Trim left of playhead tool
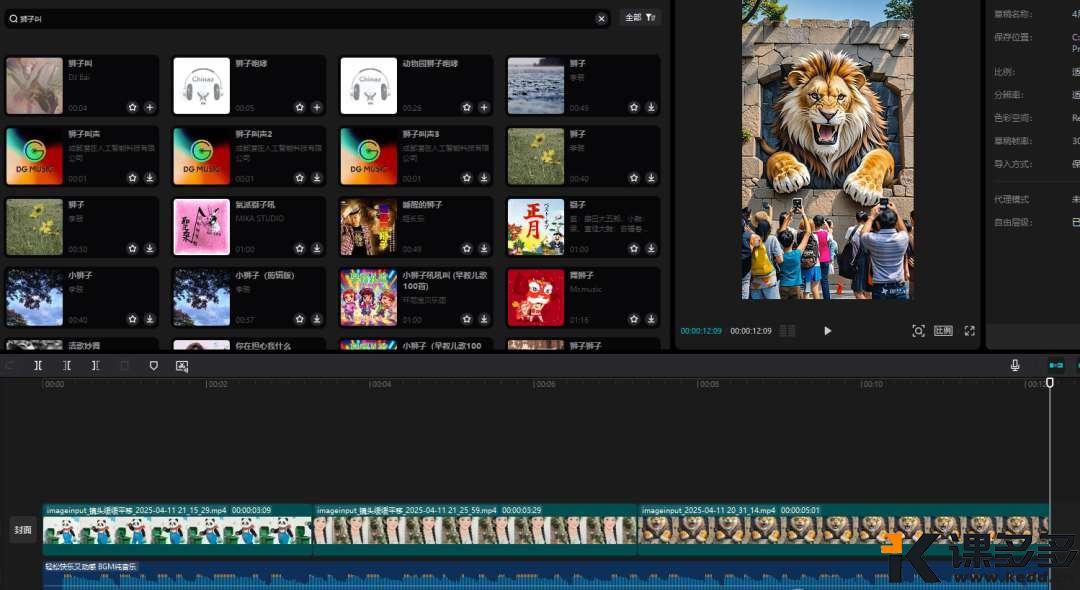Screen dimensions: 1080x590 [x=67, y=366]
